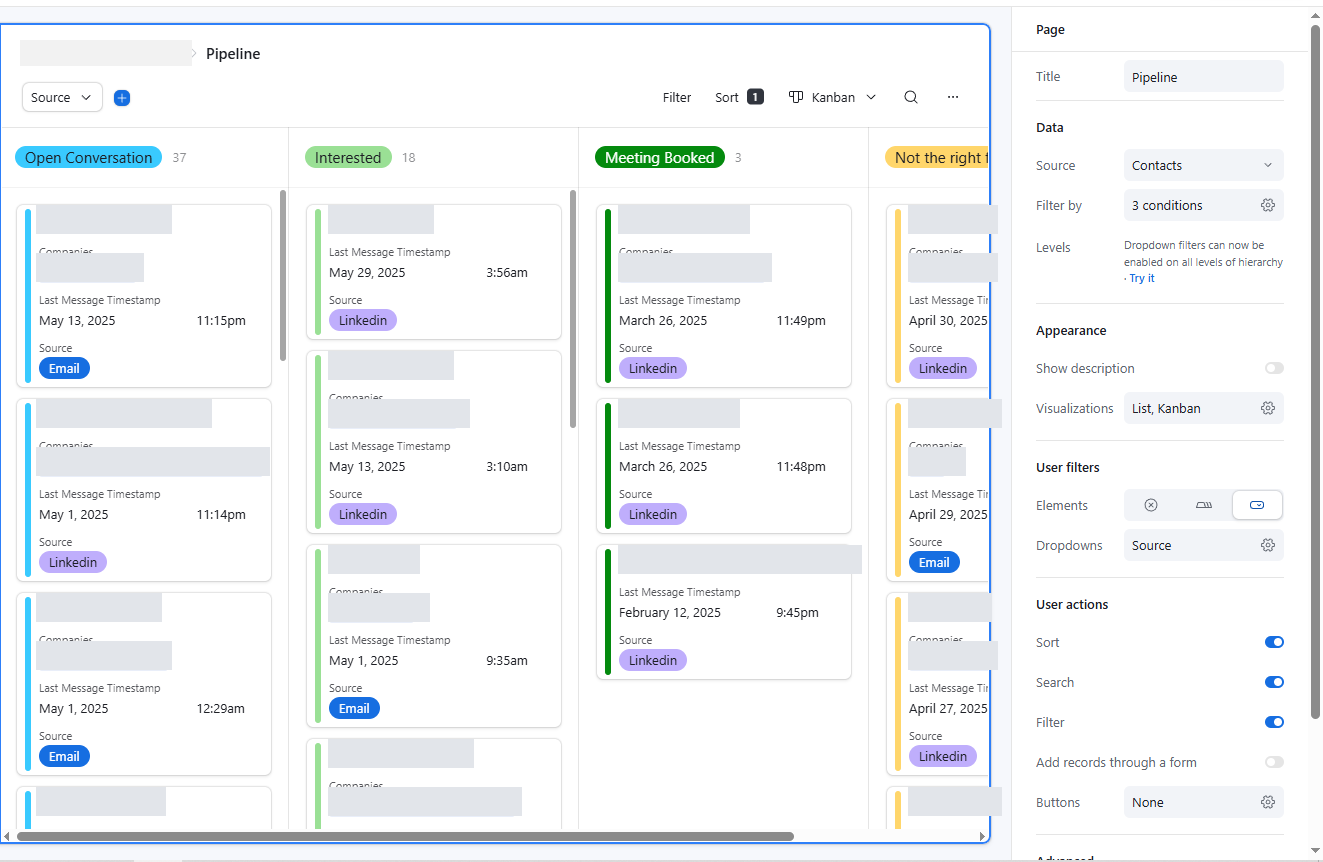The width and height of the screenshot is (1323, 862).
Task: Open the Buttons None field
Action: point(1204,802)
